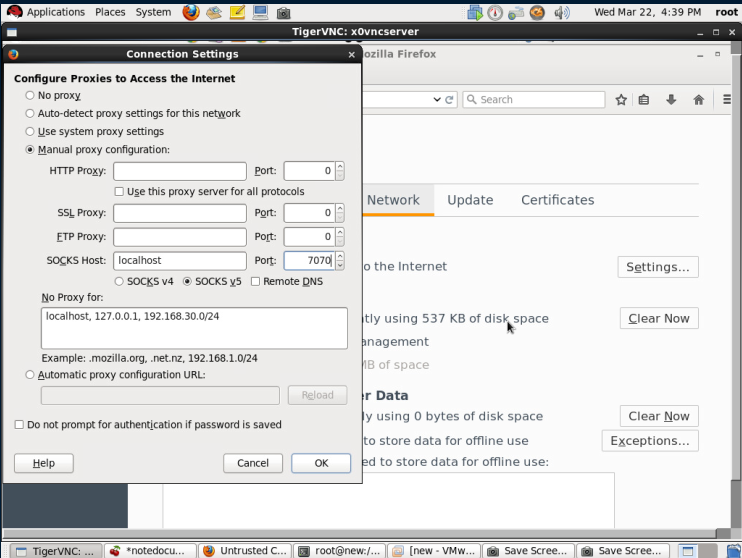The height and width of the screenshot is (558, 742).
Task: Increase the FTP Proxy port value
Action: pos(340,232)
